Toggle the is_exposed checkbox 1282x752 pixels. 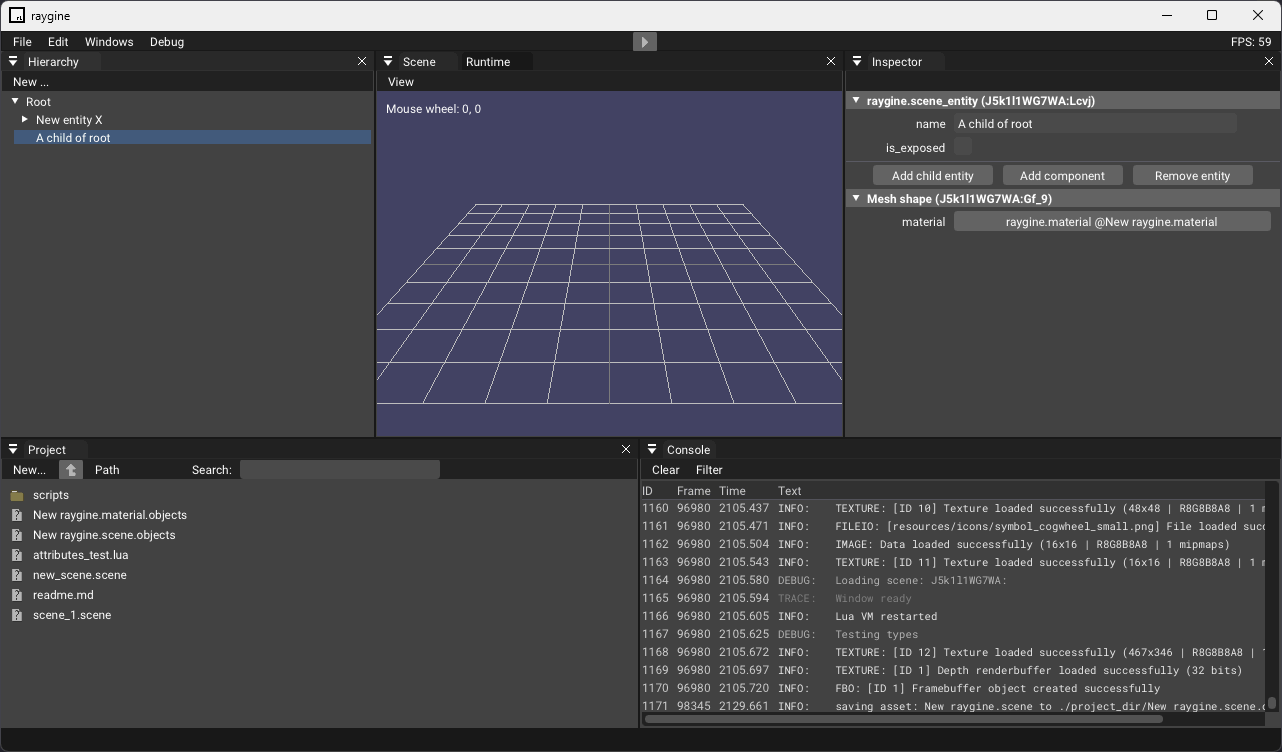point(962,147)
